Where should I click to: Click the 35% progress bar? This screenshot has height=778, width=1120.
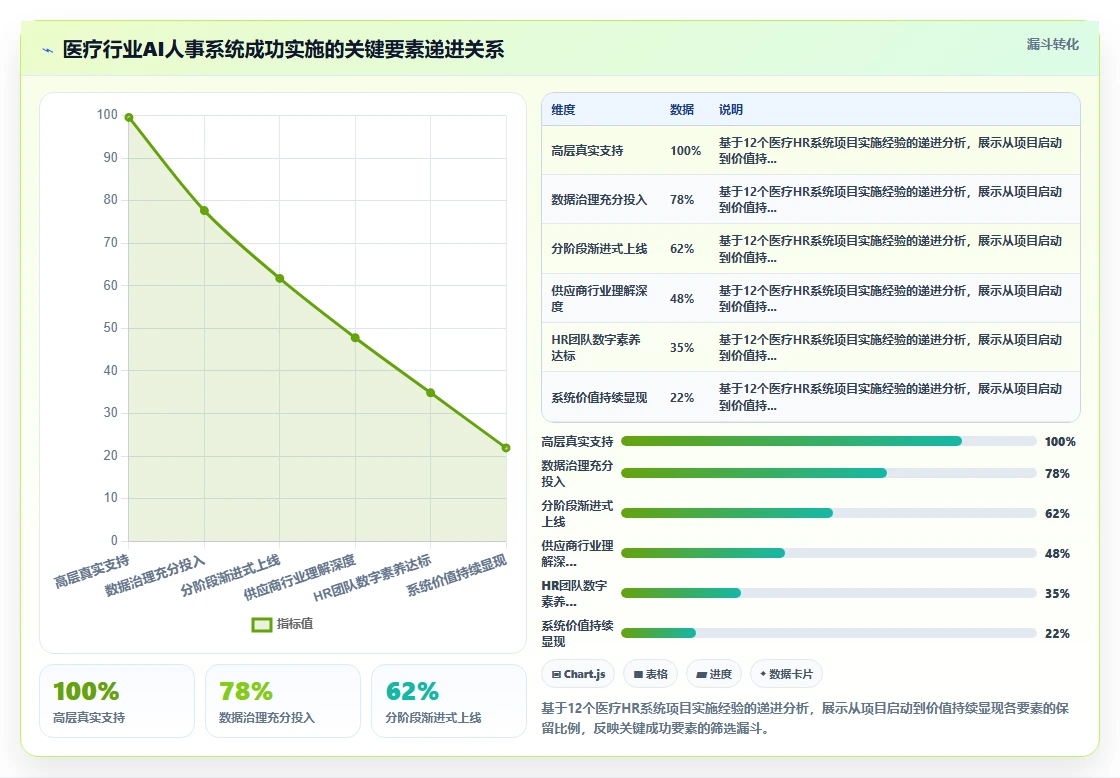click(x=829, y=593)
